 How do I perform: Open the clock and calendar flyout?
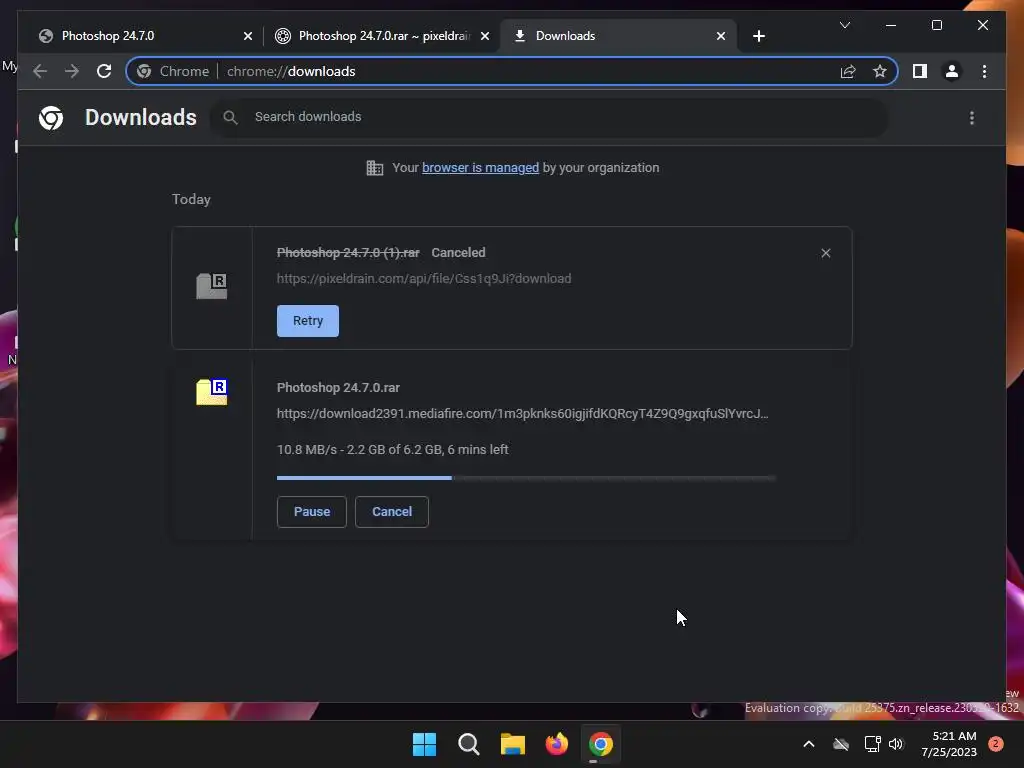pyautogui.click(x=949, y=744)
